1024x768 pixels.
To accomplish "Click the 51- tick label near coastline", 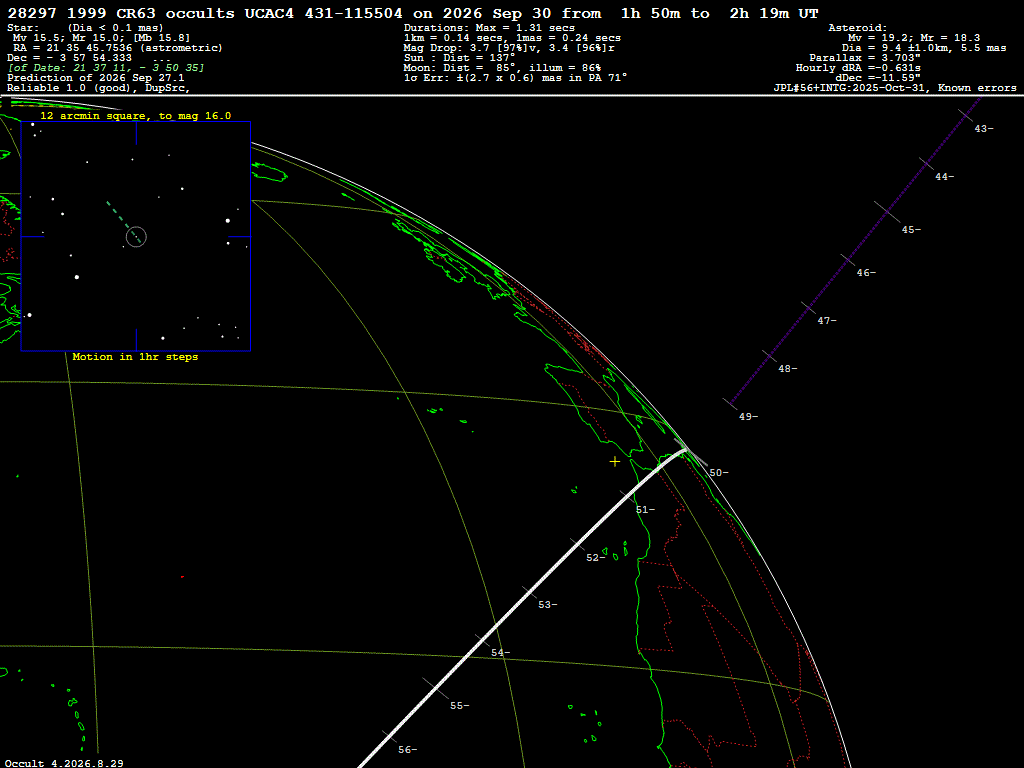I will pos(645,509).
